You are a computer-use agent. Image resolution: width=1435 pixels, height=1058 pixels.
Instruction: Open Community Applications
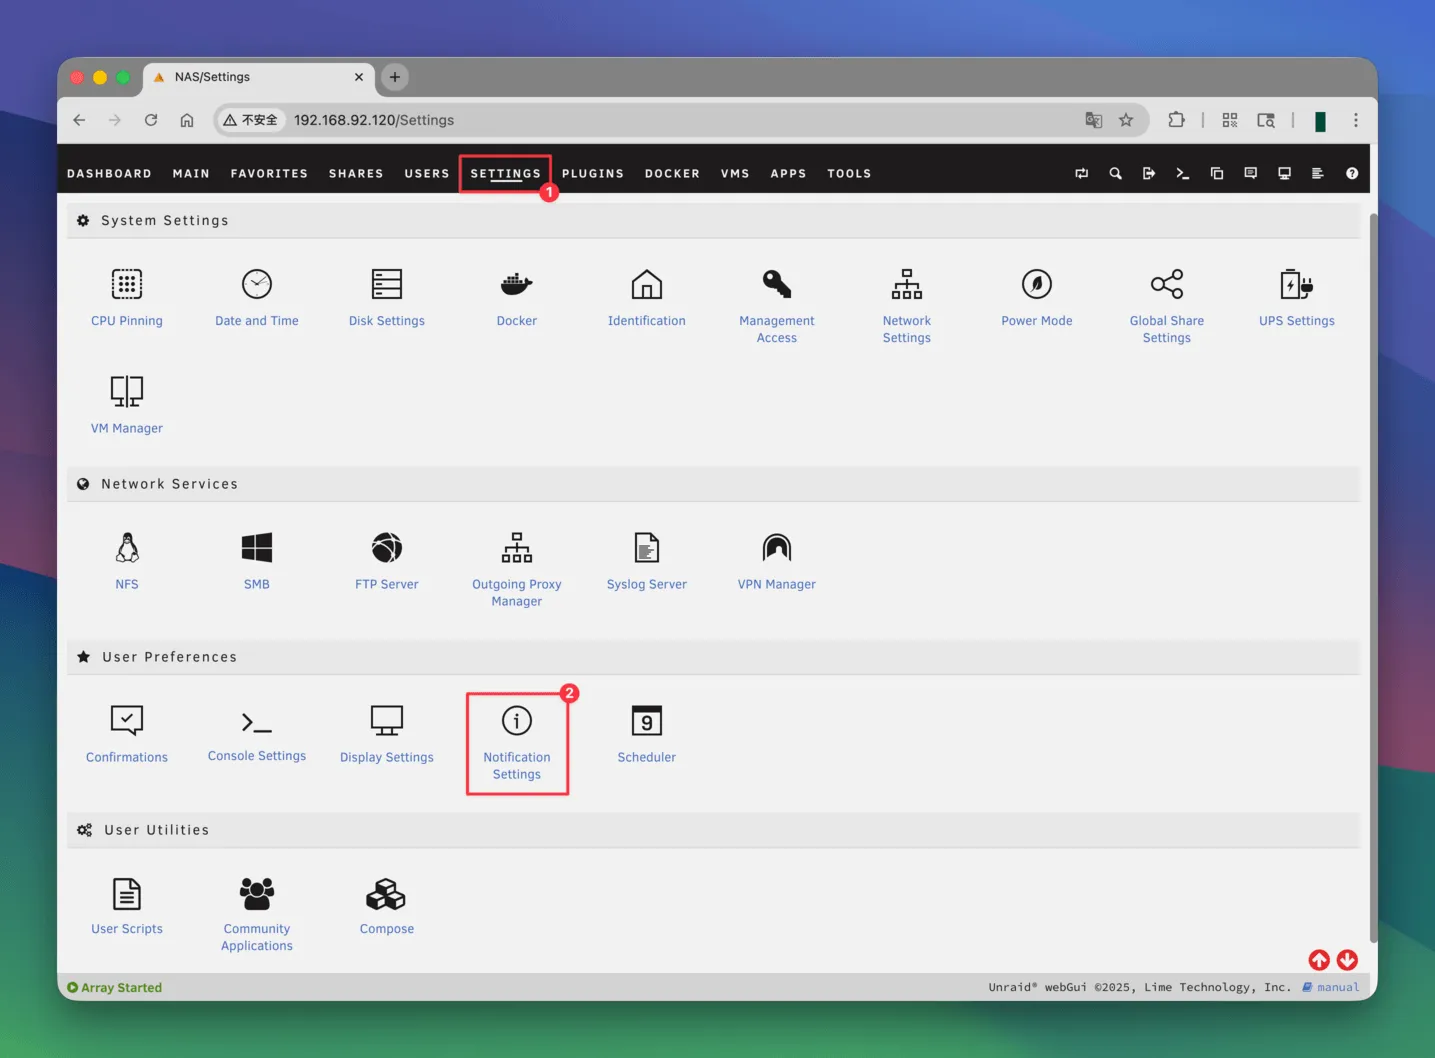(257, 915)
